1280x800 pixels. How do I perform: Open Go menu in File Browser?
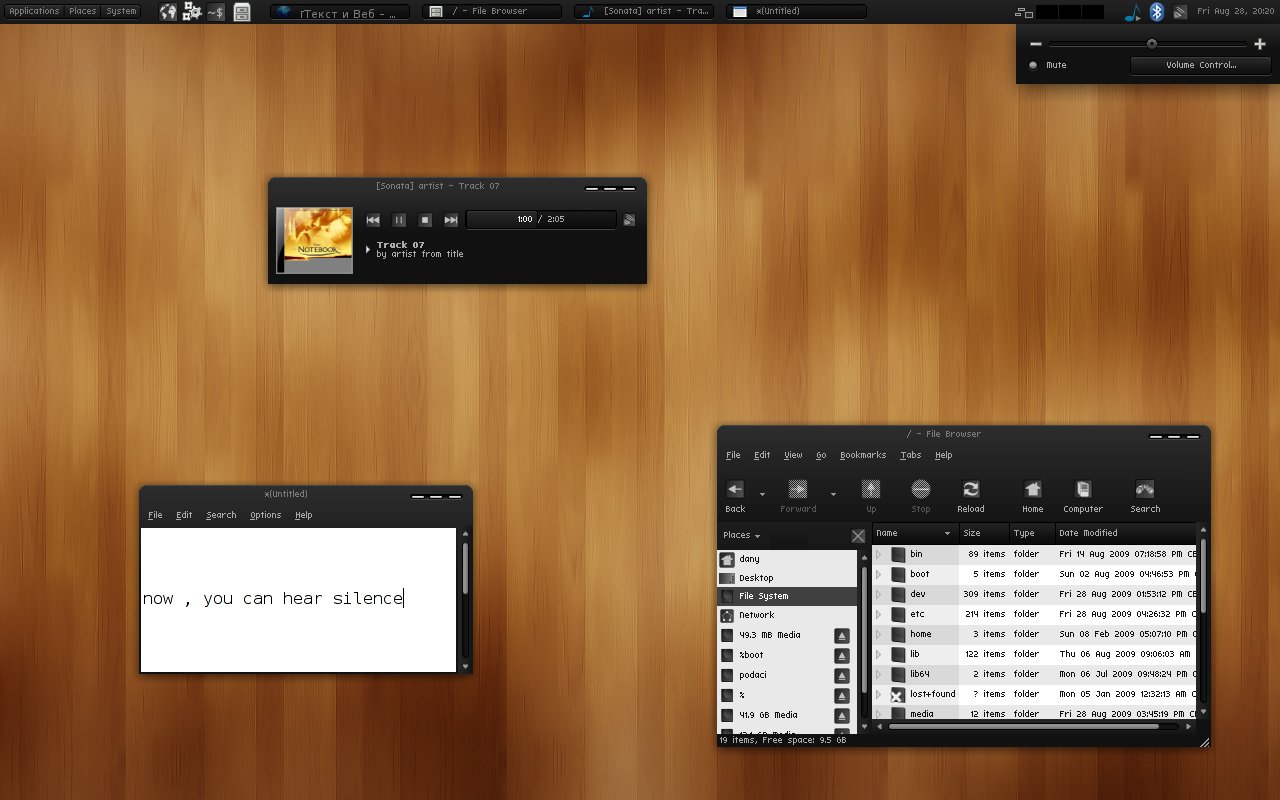(x=821, y=455)
